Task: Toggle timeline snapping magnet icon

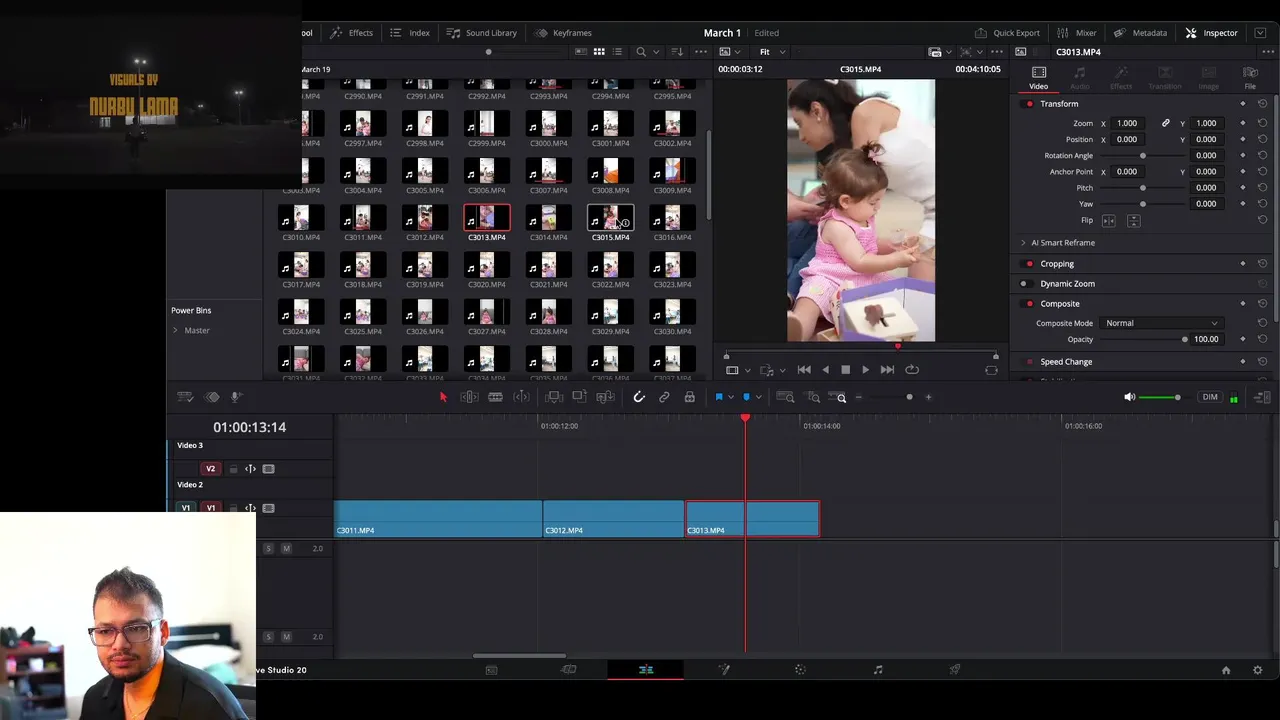Action: click(639, 397)
